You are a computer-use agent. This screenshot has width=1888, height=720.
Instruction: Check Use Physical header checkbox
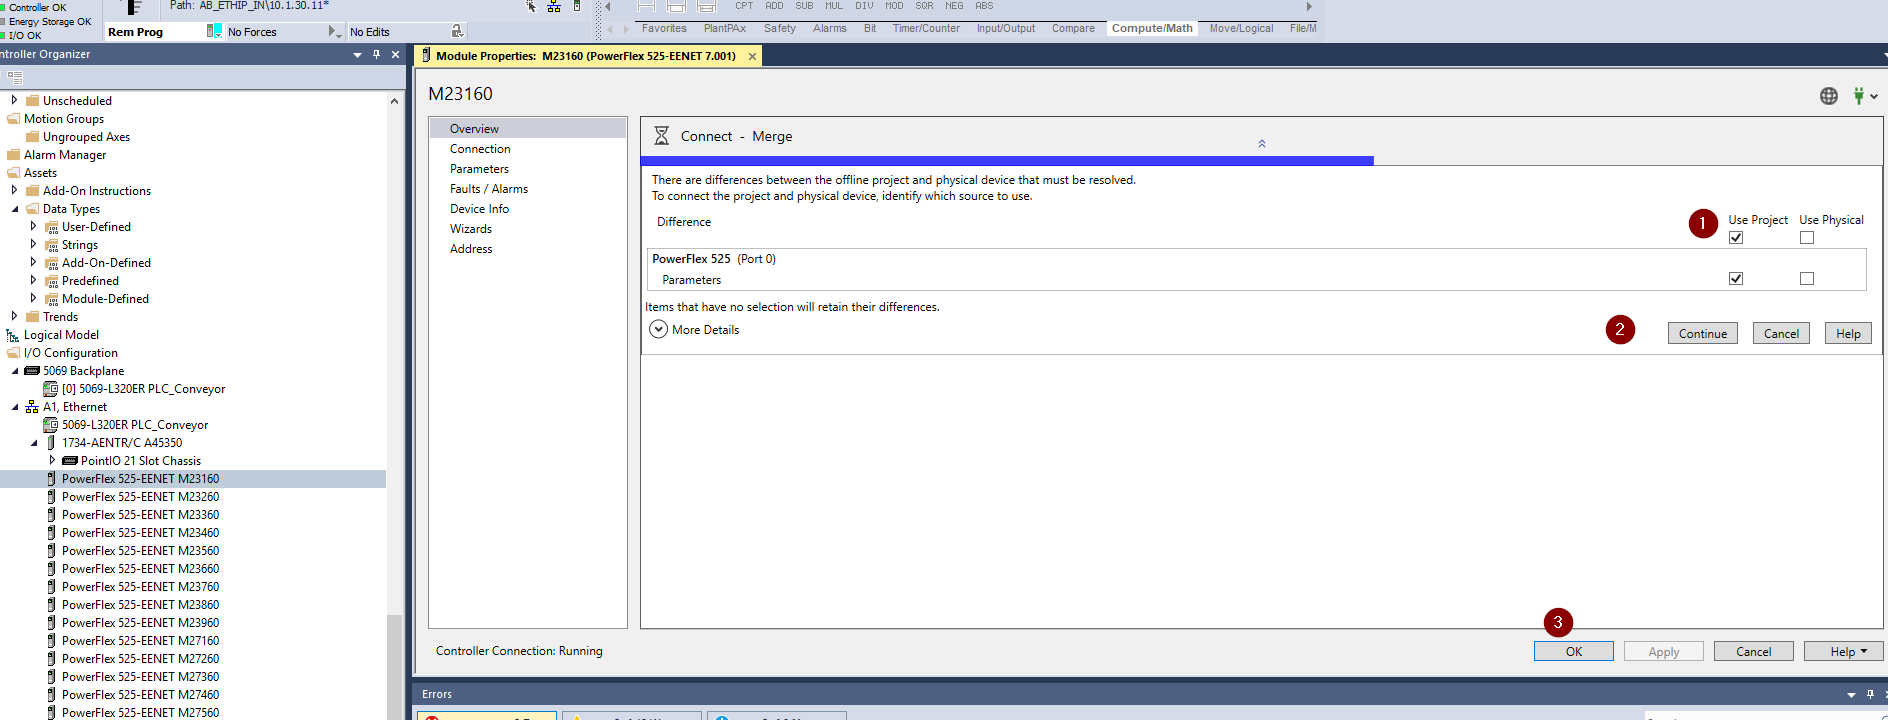(1806, 238)
